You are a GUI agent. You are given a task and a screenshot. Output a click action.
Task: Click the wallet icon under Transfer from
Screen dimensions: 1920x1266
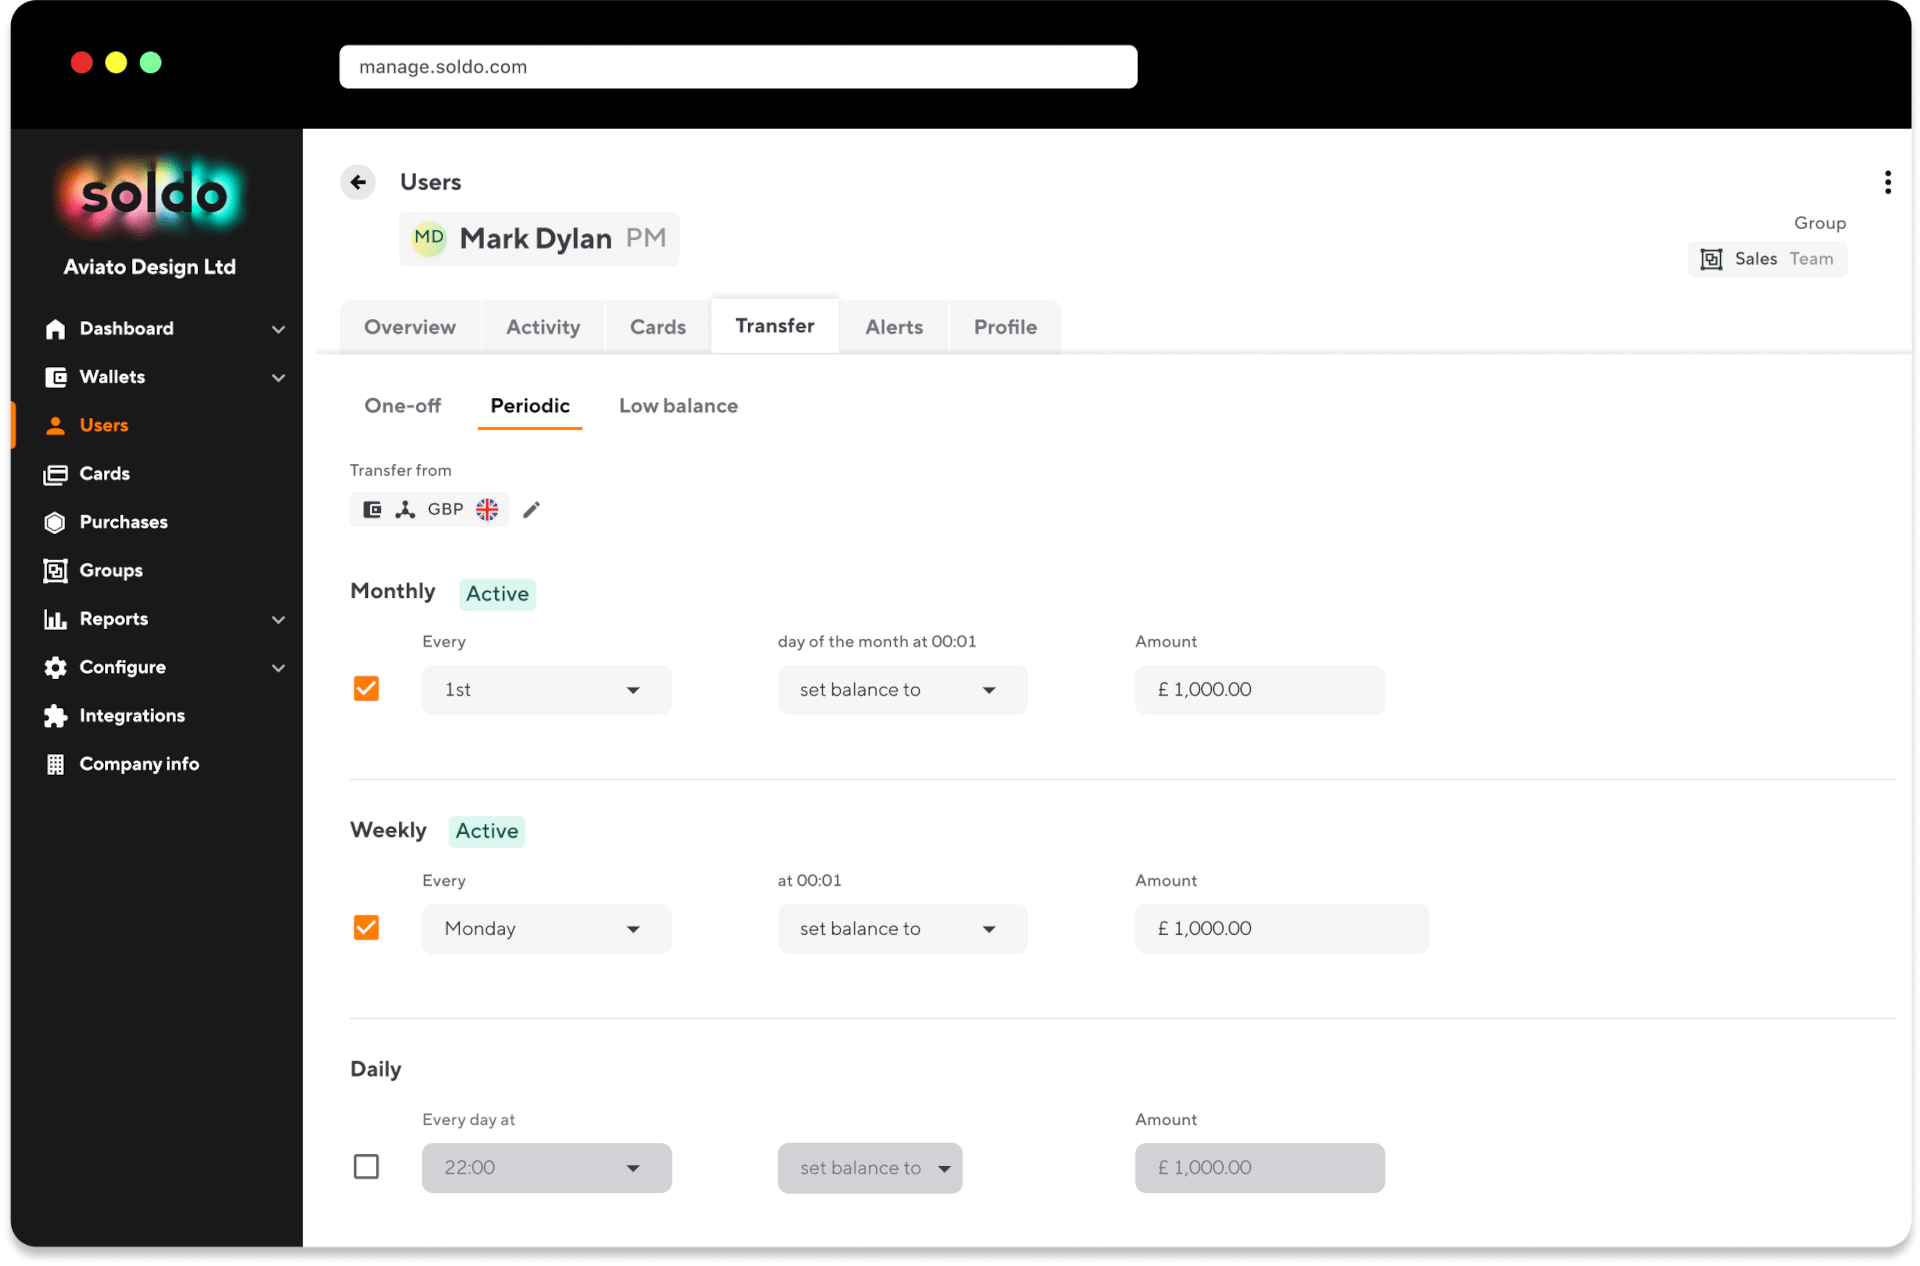pyautogui.click(x=372, y=510)
